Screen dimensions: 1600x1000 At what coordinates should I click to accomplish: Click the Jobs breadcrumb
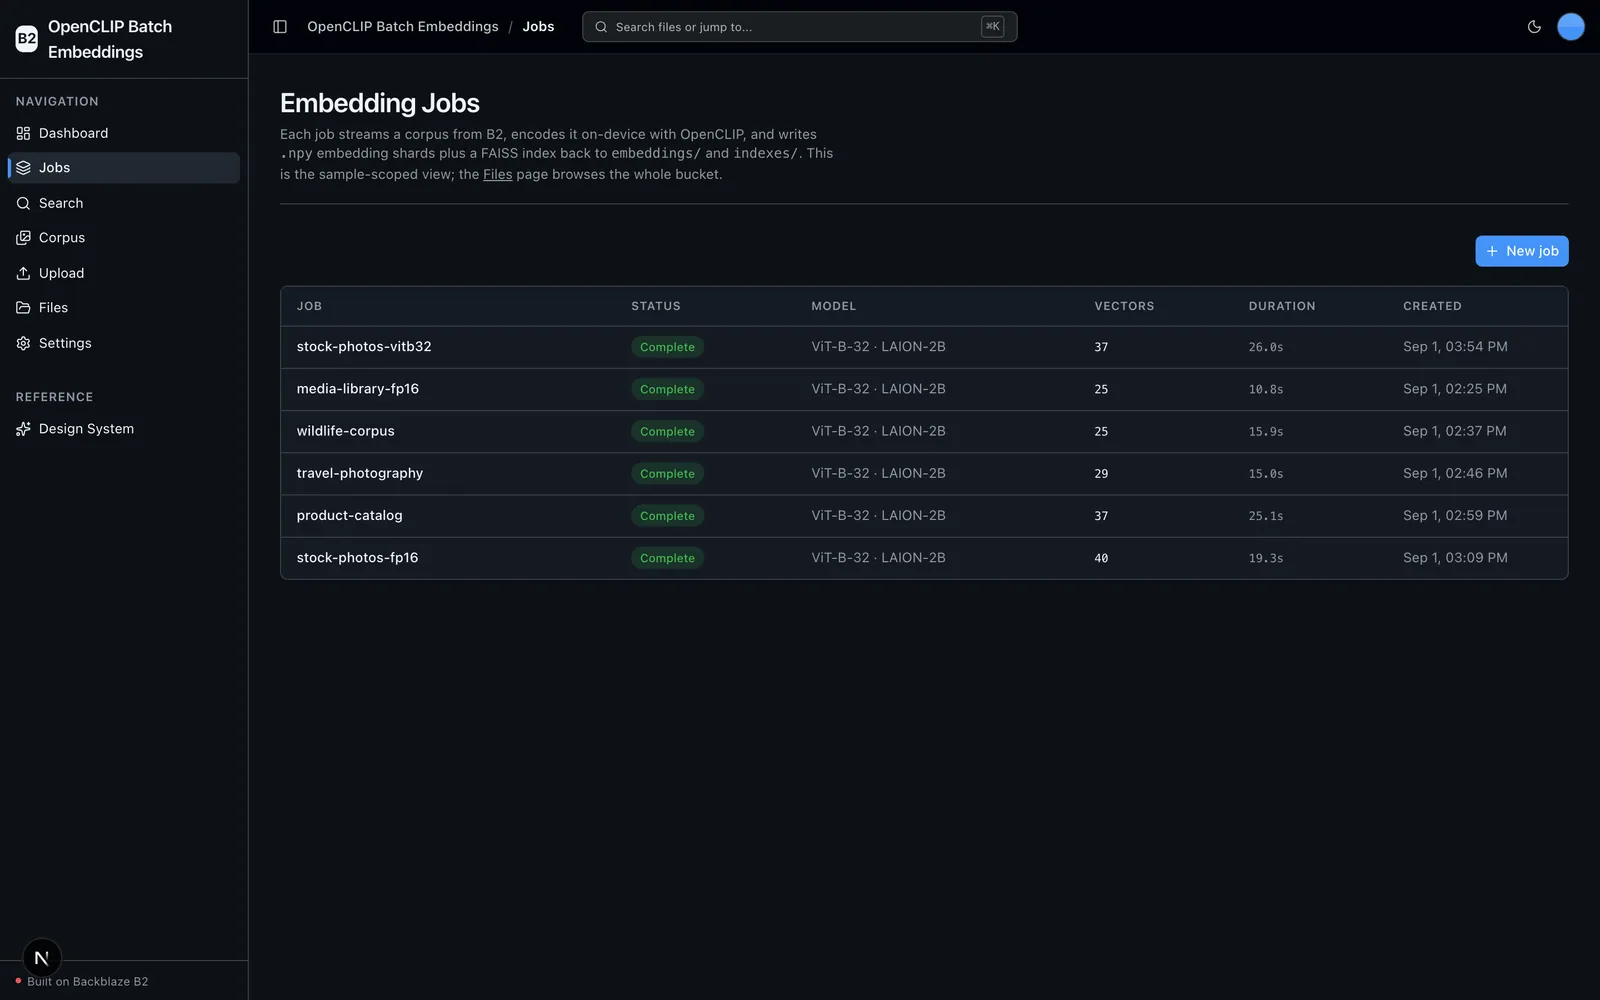538,27
